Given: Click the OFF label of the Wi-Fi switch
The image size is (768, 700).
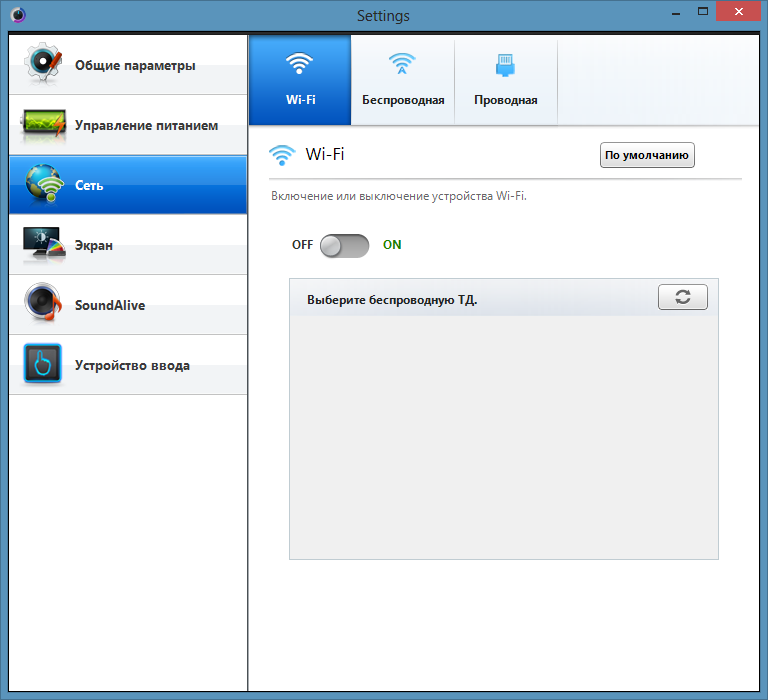Looking at the screenshot, I should click(302, 245).
